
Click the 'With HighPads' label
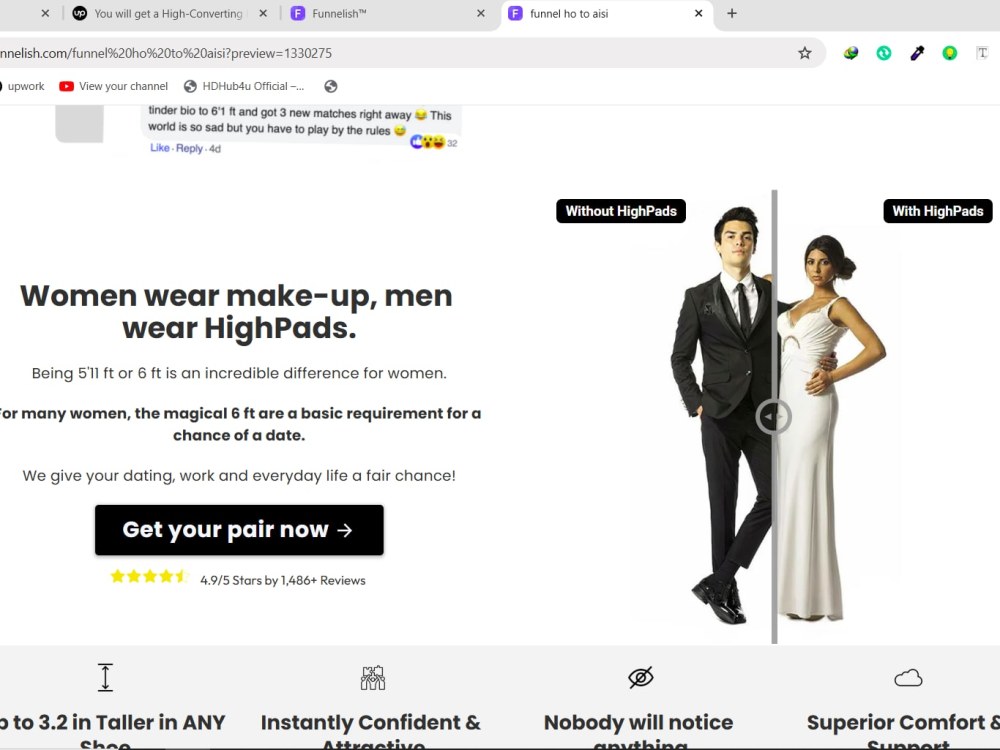938,211
